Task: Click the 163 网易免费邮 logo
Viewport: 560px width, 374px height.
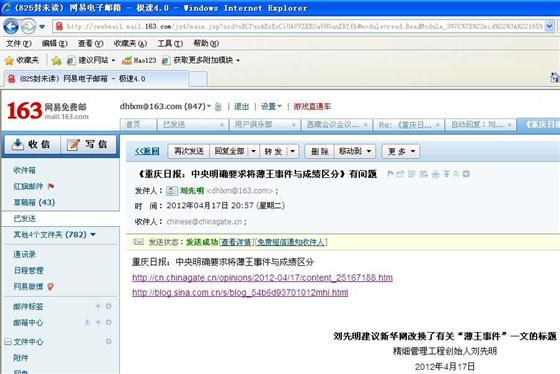Action: (47, 110)
